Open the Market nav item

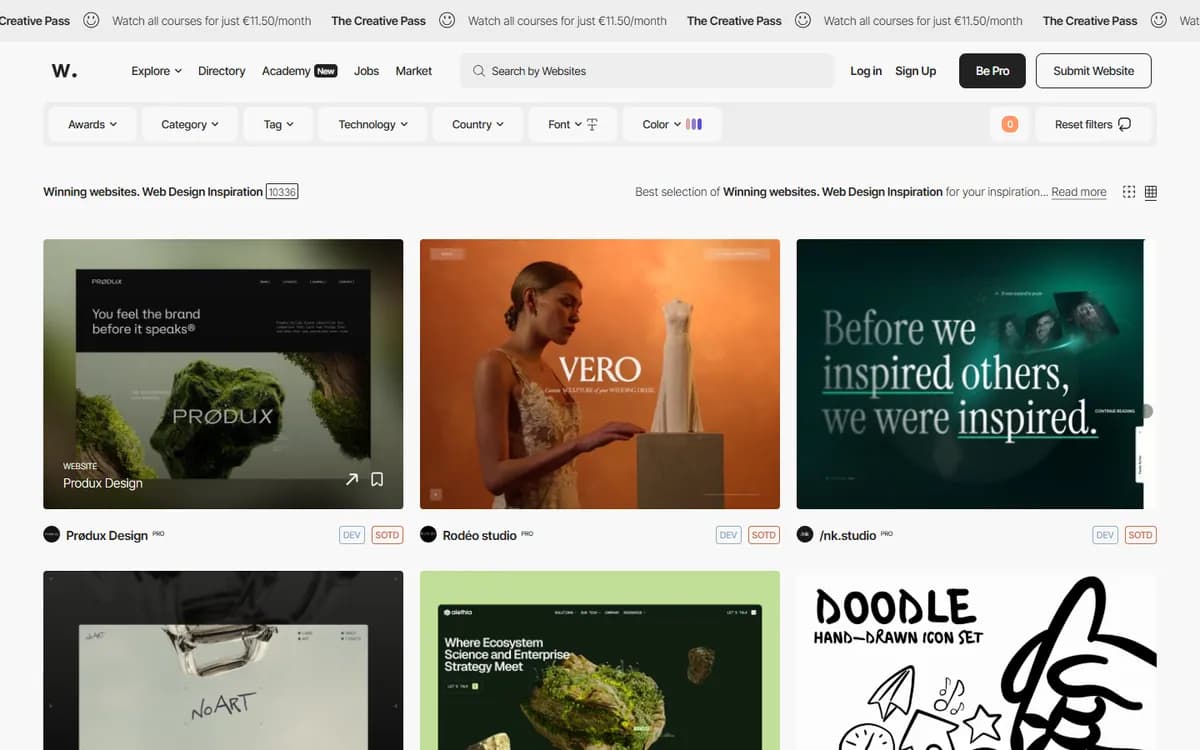tap(414, 71)
